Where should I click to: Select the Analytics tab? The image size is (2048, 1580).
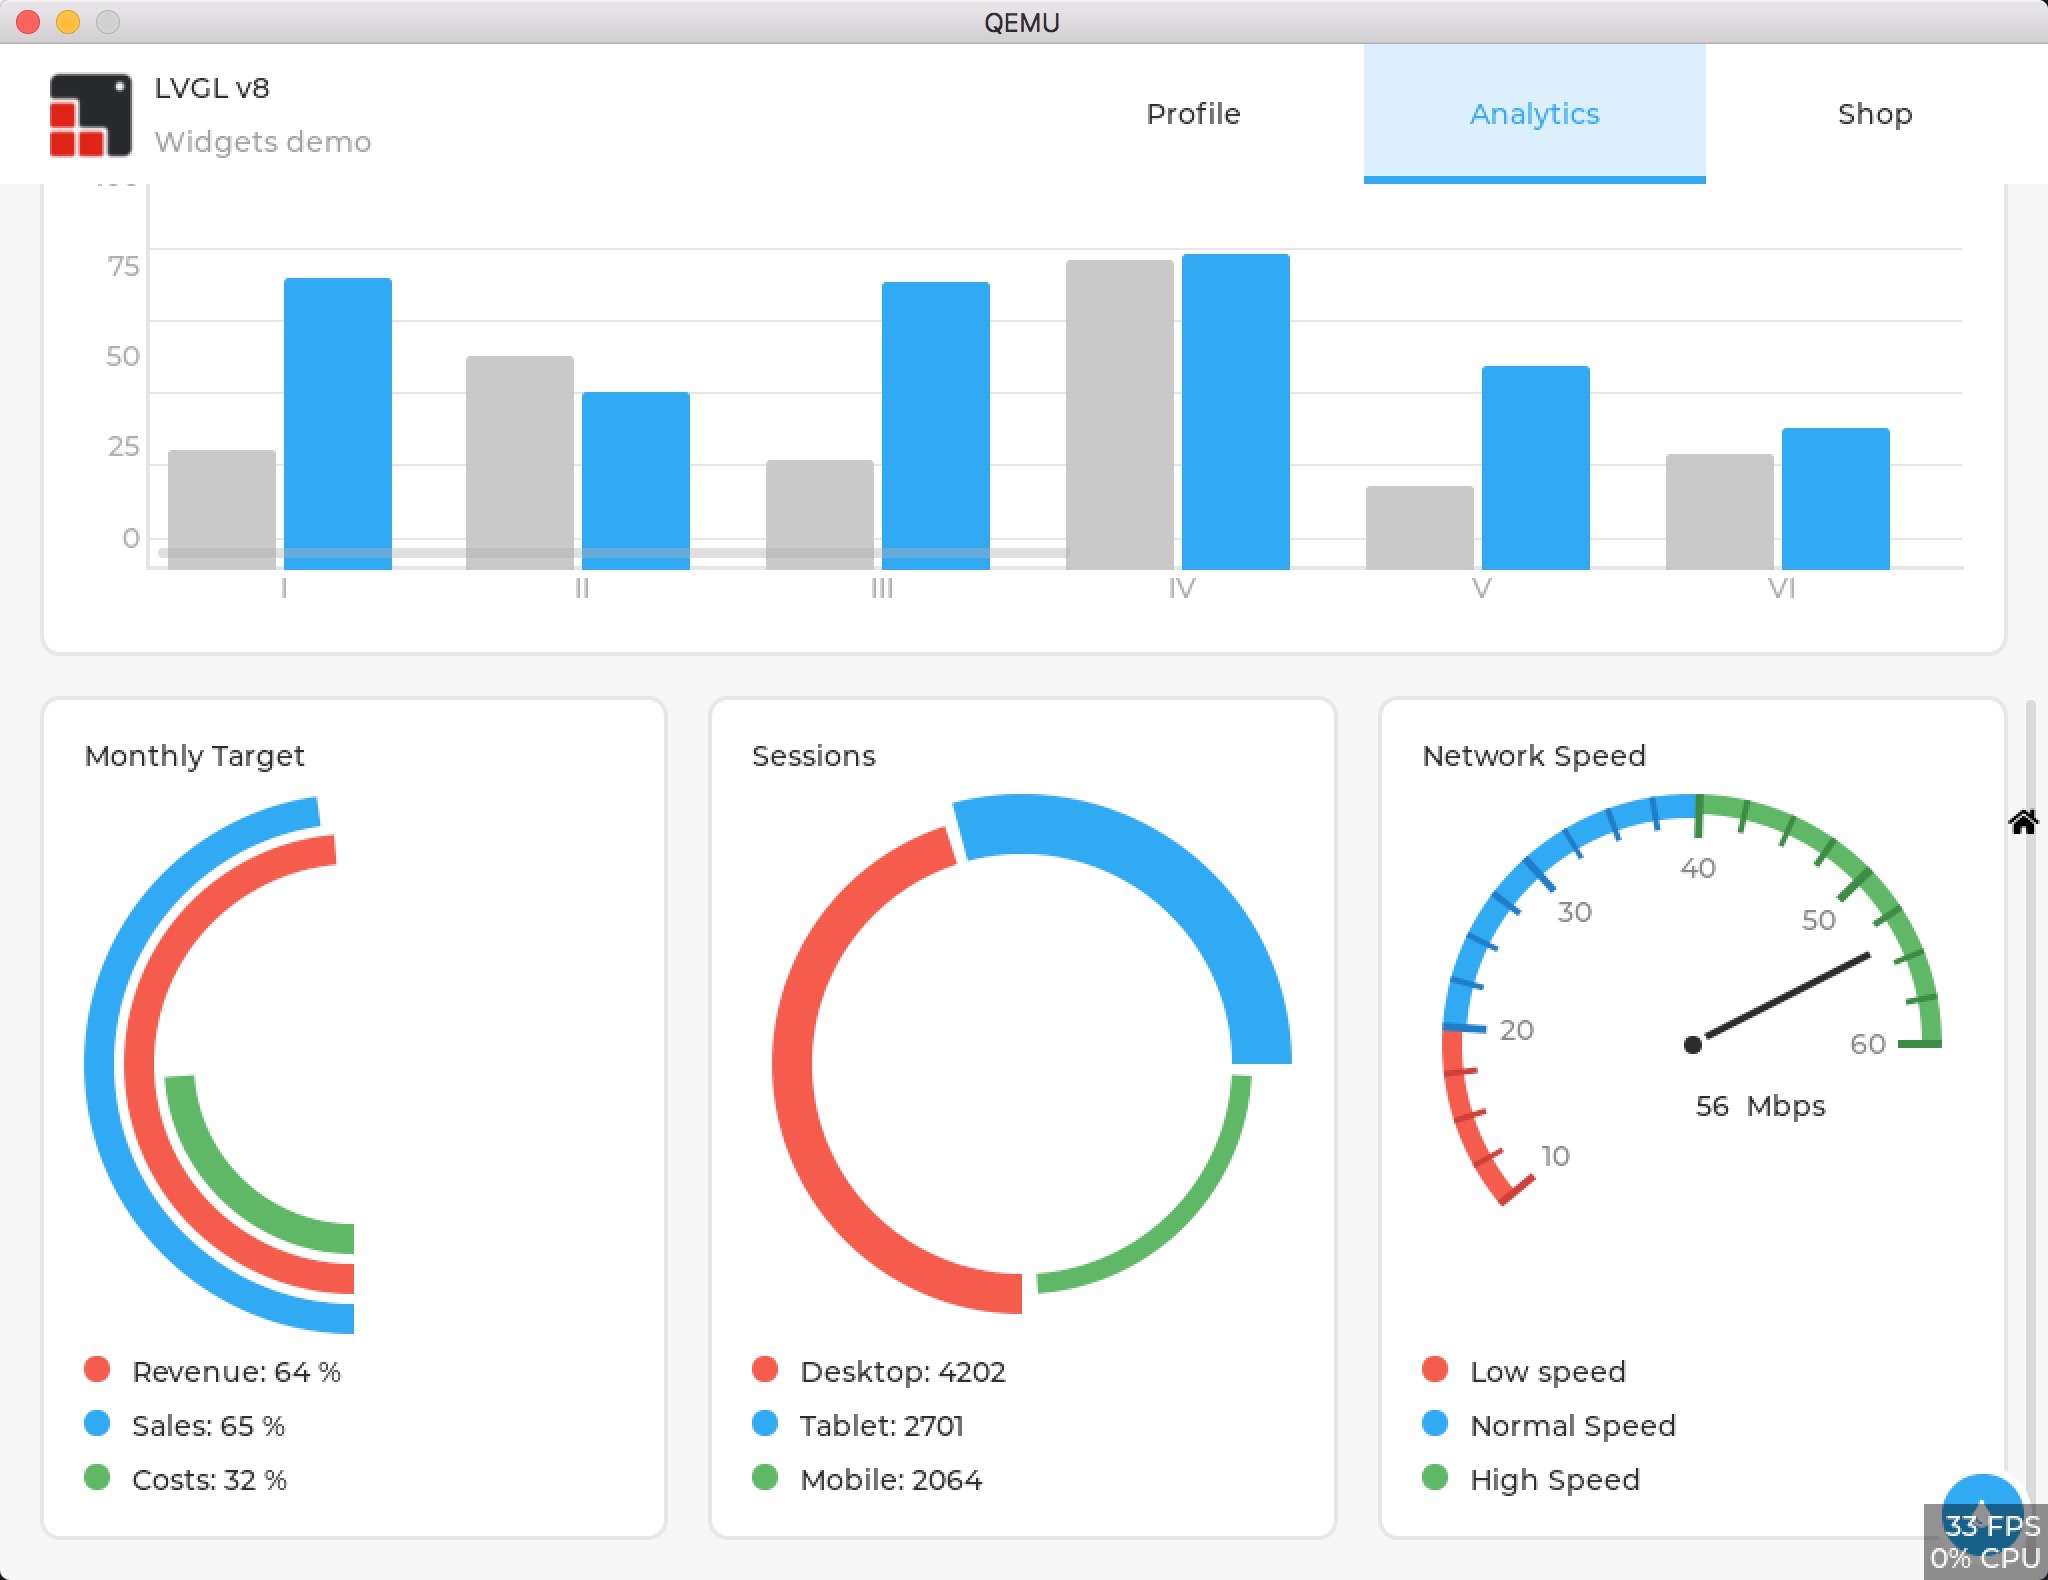pos(1534,114)
